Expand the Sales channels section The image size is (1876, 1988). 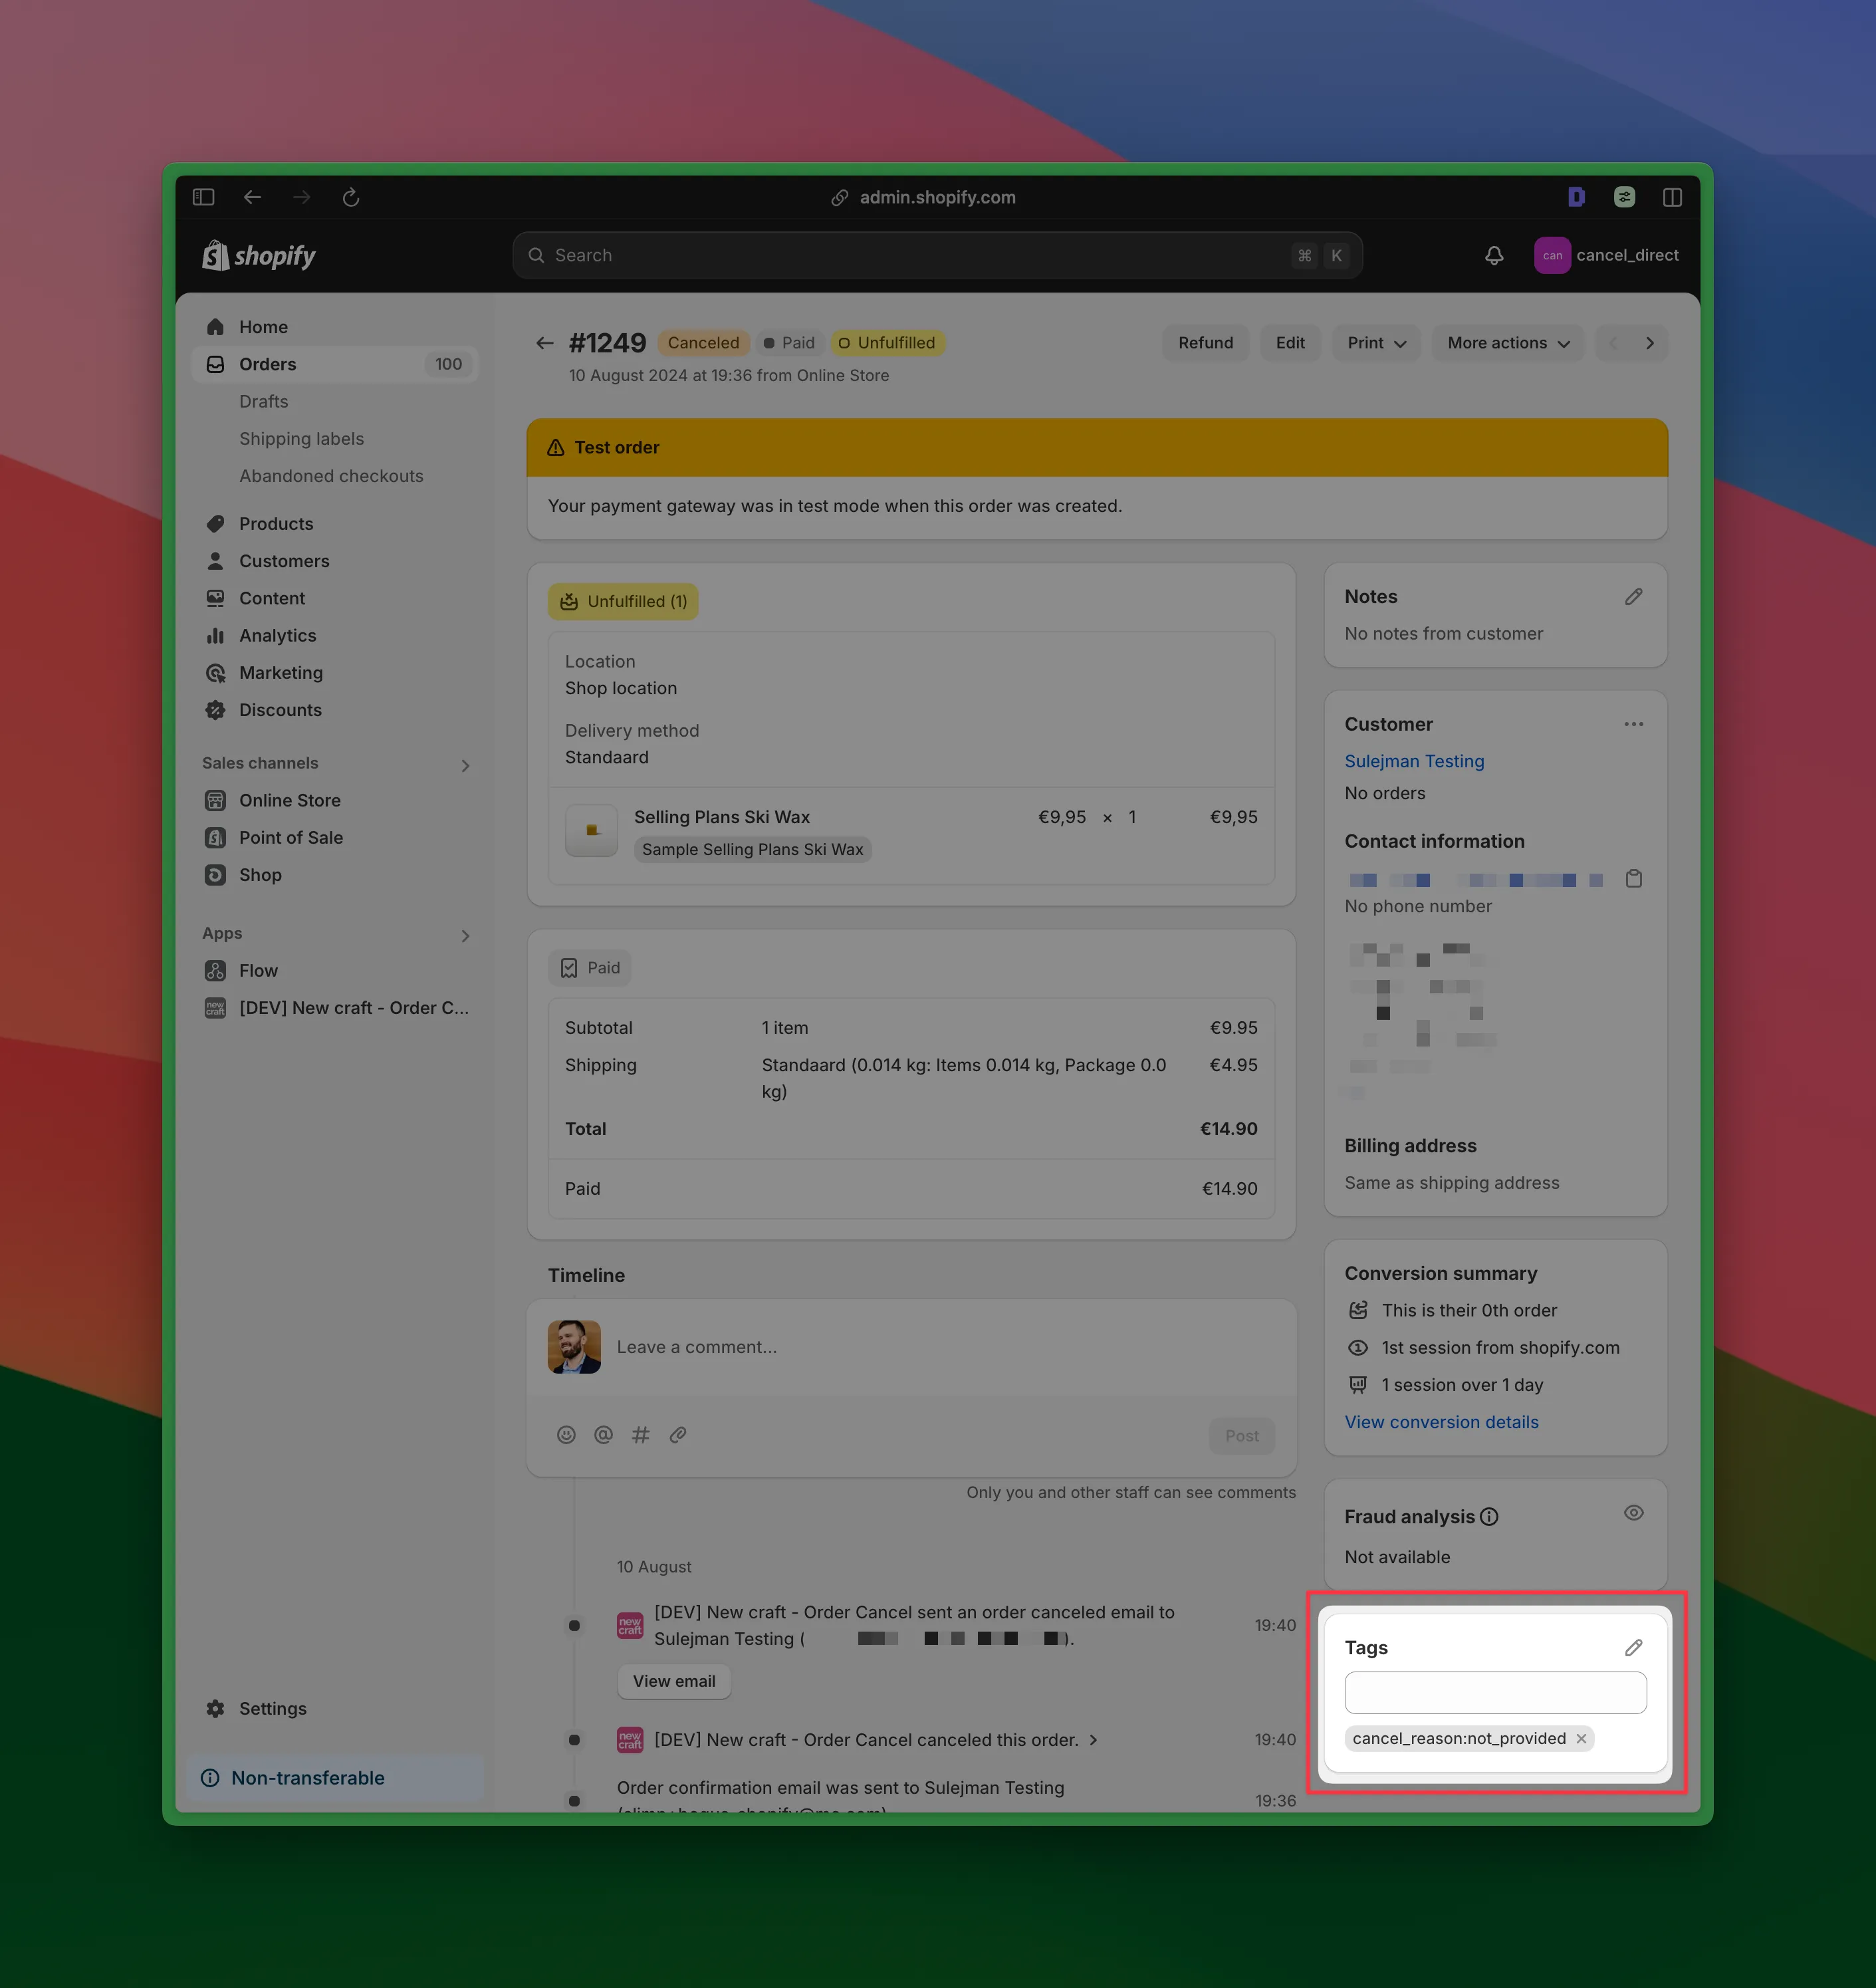465,764
